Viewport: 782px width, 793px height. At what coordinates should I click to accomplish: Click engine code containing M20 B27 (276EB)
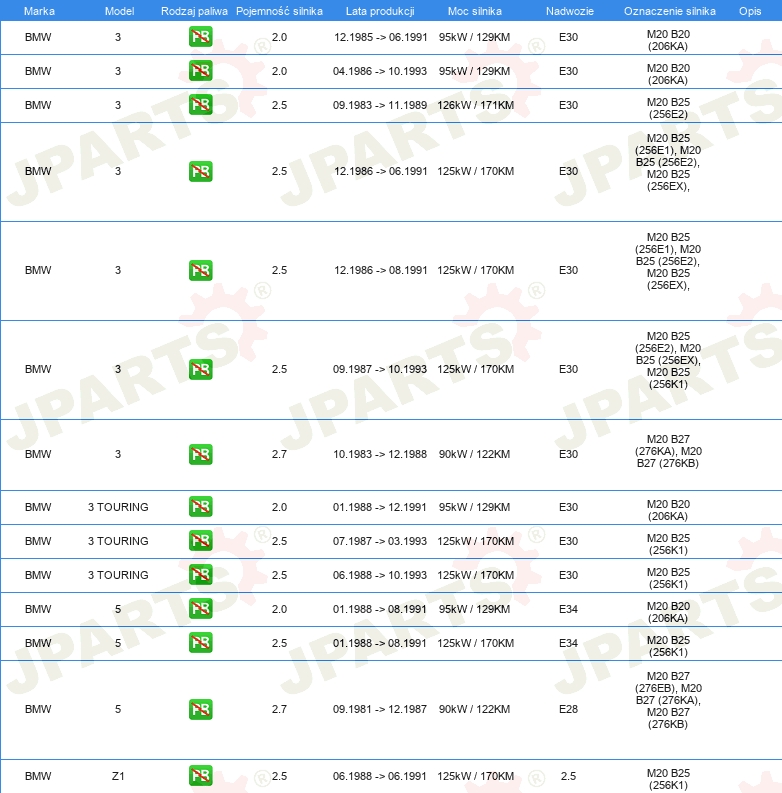[x=668, y=700]
